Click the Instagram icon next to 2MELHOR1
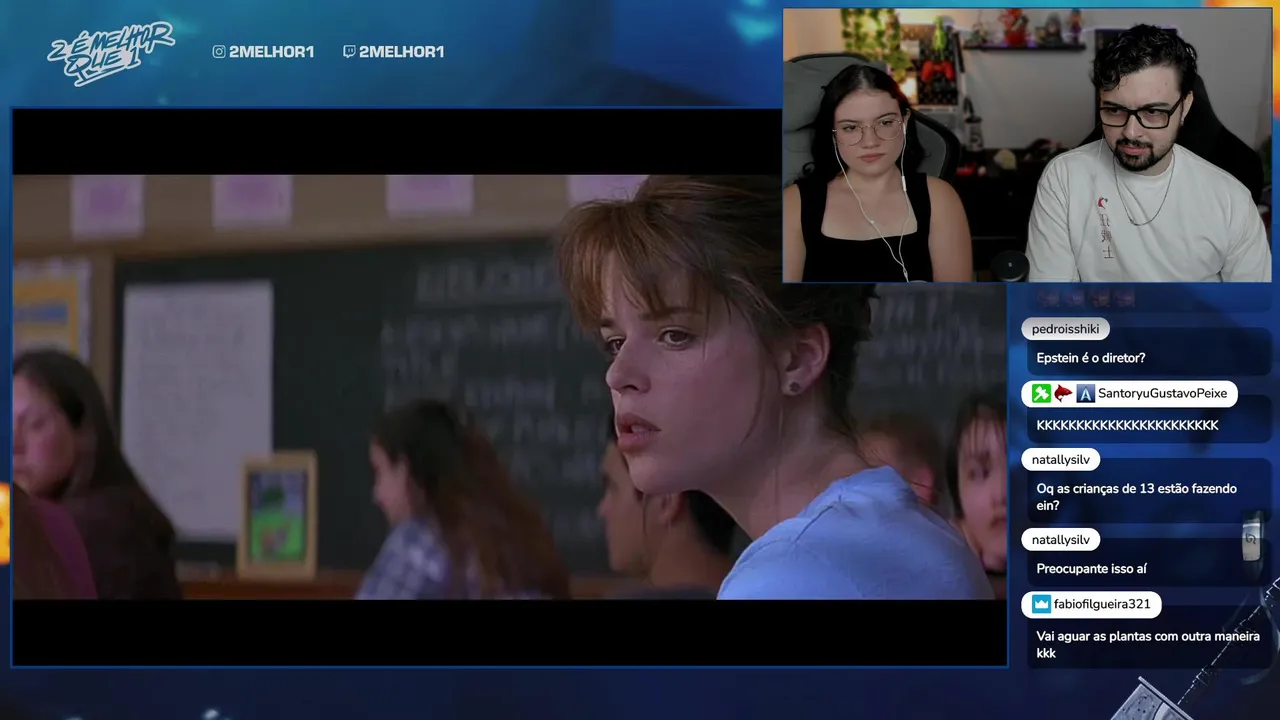The width and height of the screenshot is (1280, 720). 219,52
